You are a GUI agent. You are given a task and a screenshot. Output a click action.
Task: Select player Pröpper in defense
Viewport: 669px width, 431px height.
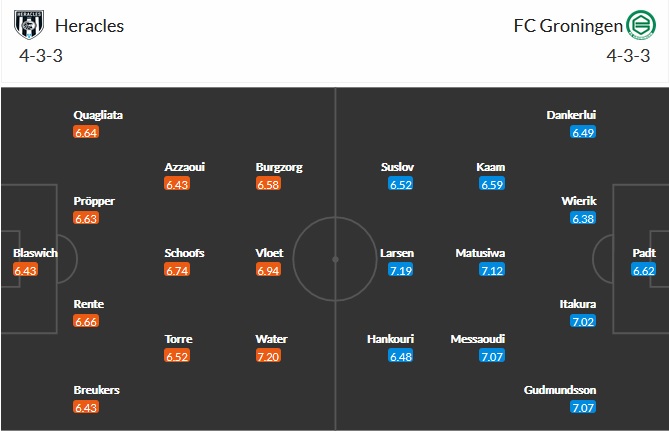(94, 201)
